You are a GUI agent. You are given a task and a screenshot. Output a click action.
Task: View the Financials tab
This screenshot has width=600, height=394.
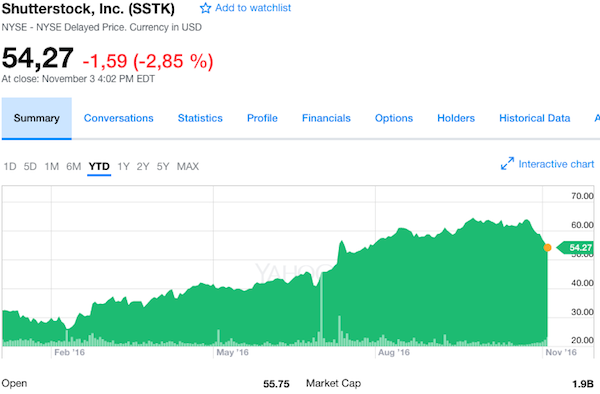tap(326, 118)
